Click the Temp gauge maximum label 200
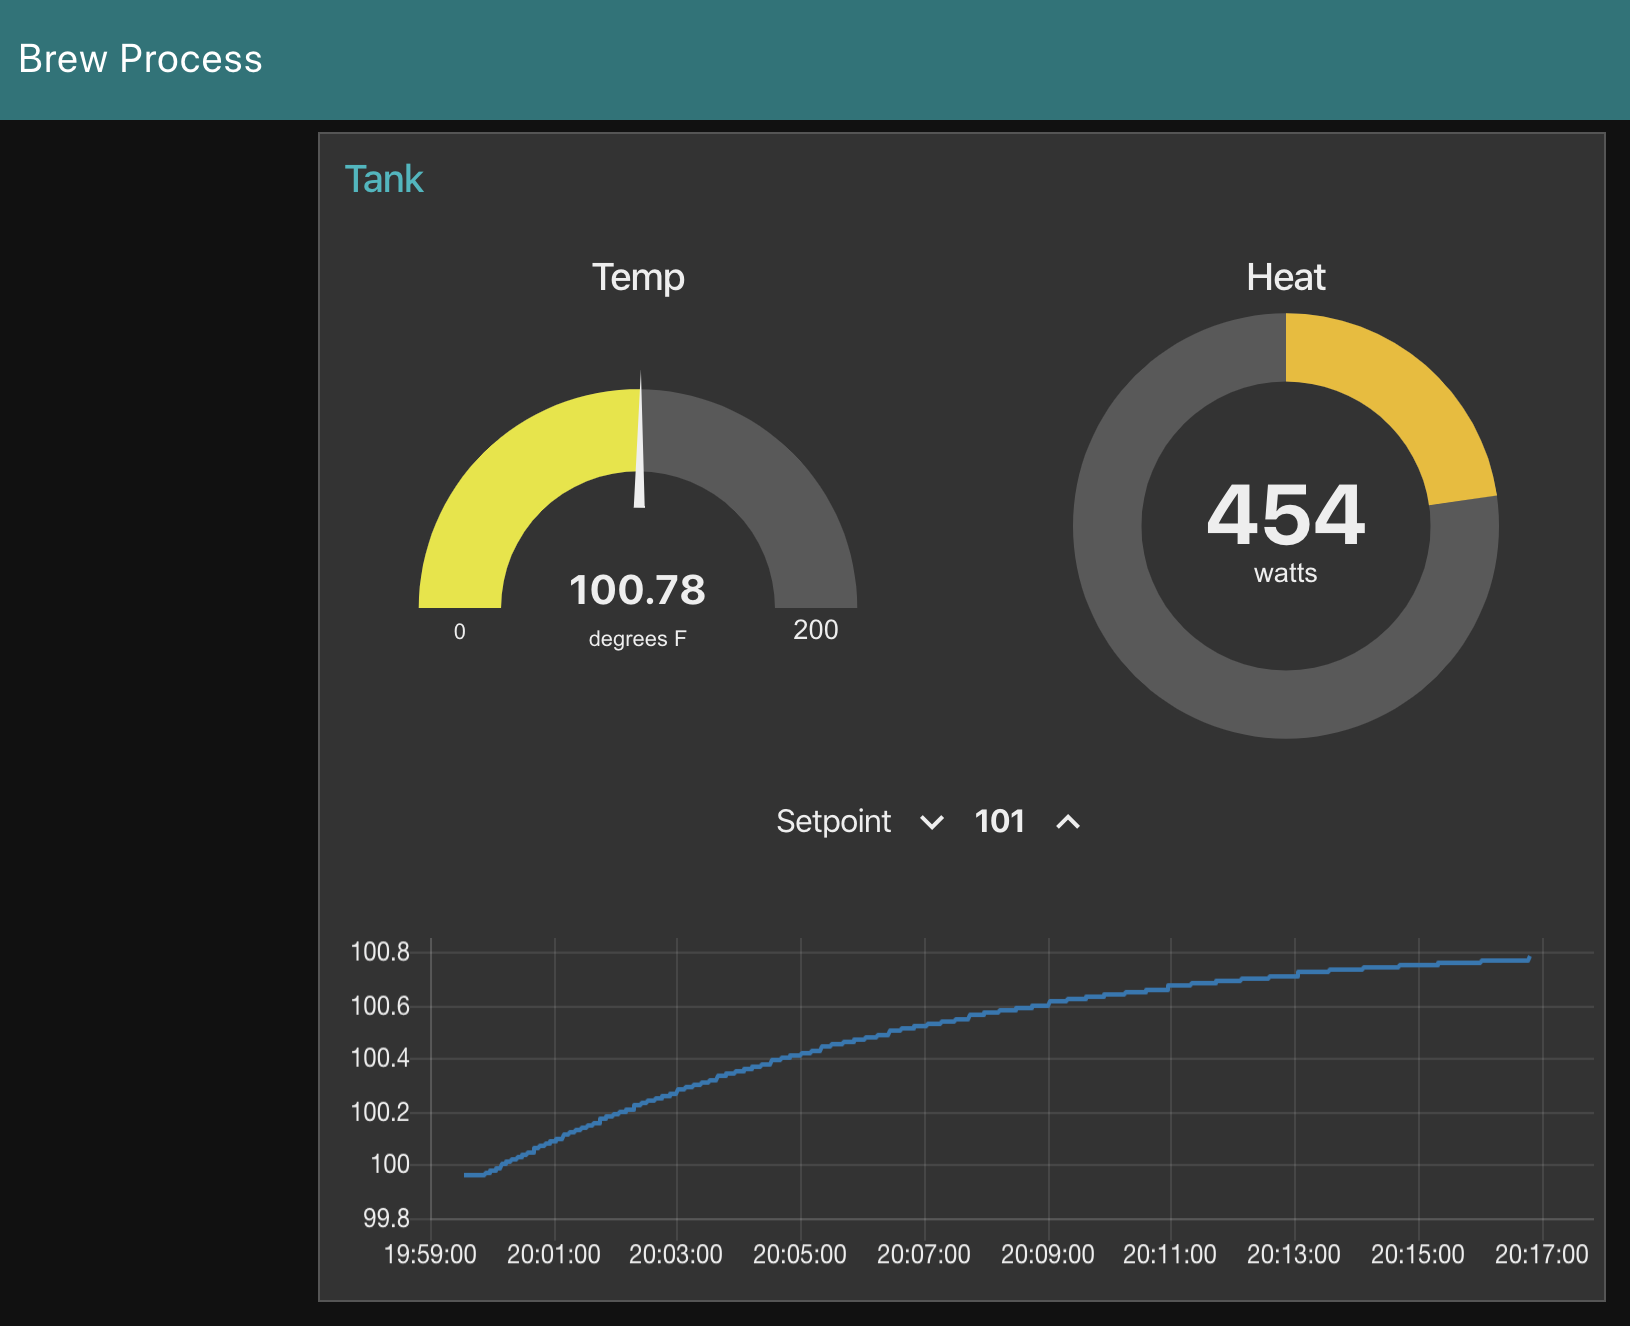 pyautogui.click(x=816, y=630)
